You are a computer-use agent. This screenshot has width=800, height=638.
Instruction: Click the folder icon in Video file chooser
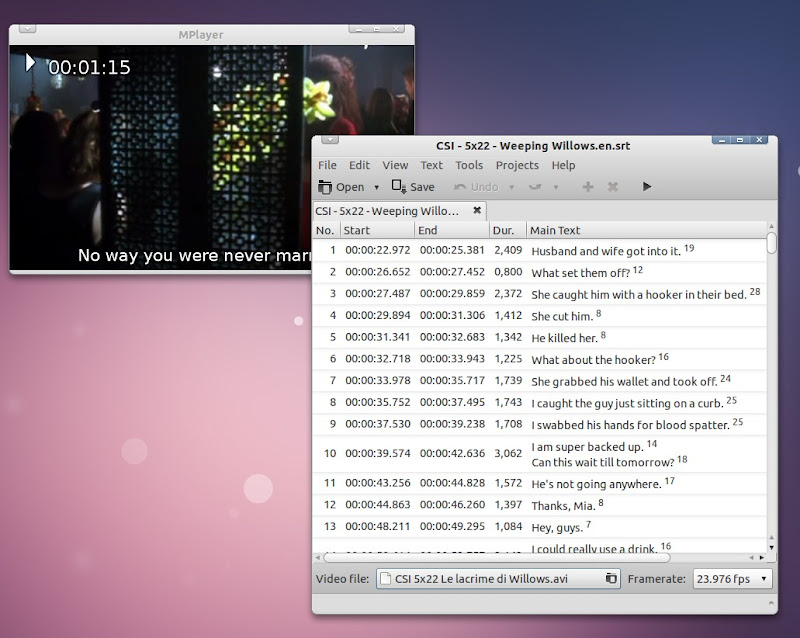pyautogui.click(x=611, y=579)
